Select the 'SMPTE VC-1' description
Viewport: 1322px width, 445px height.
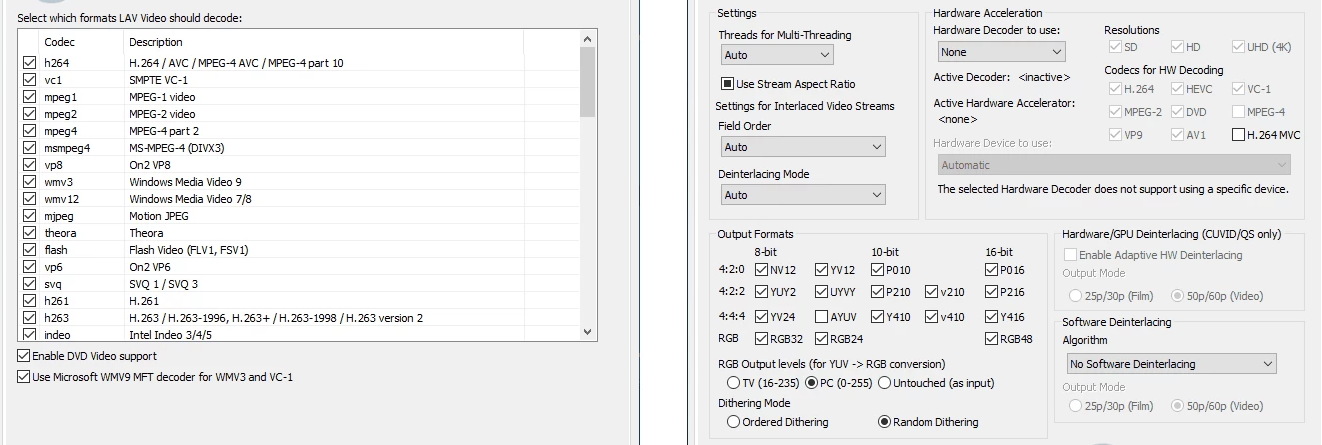pyautogui.click(x=158, y=80)
